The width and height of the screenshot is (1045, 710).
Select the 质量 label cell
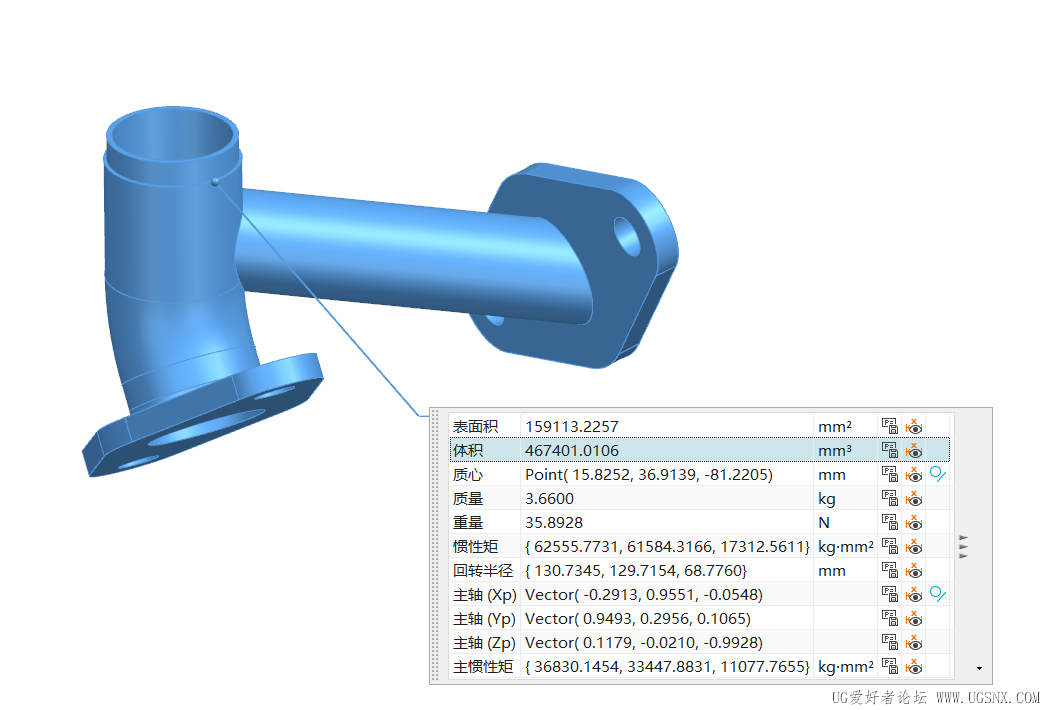485,498
